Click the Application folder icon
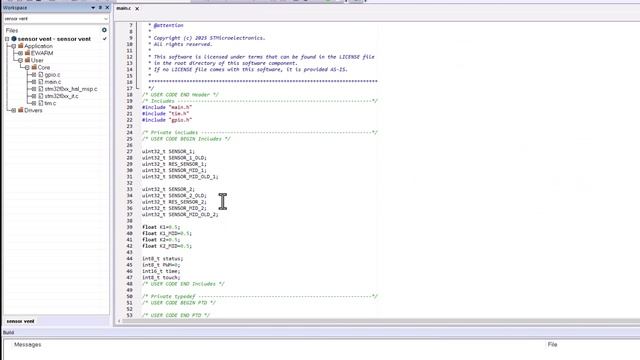This screenshot has width=640, height=360. (20, 46)
